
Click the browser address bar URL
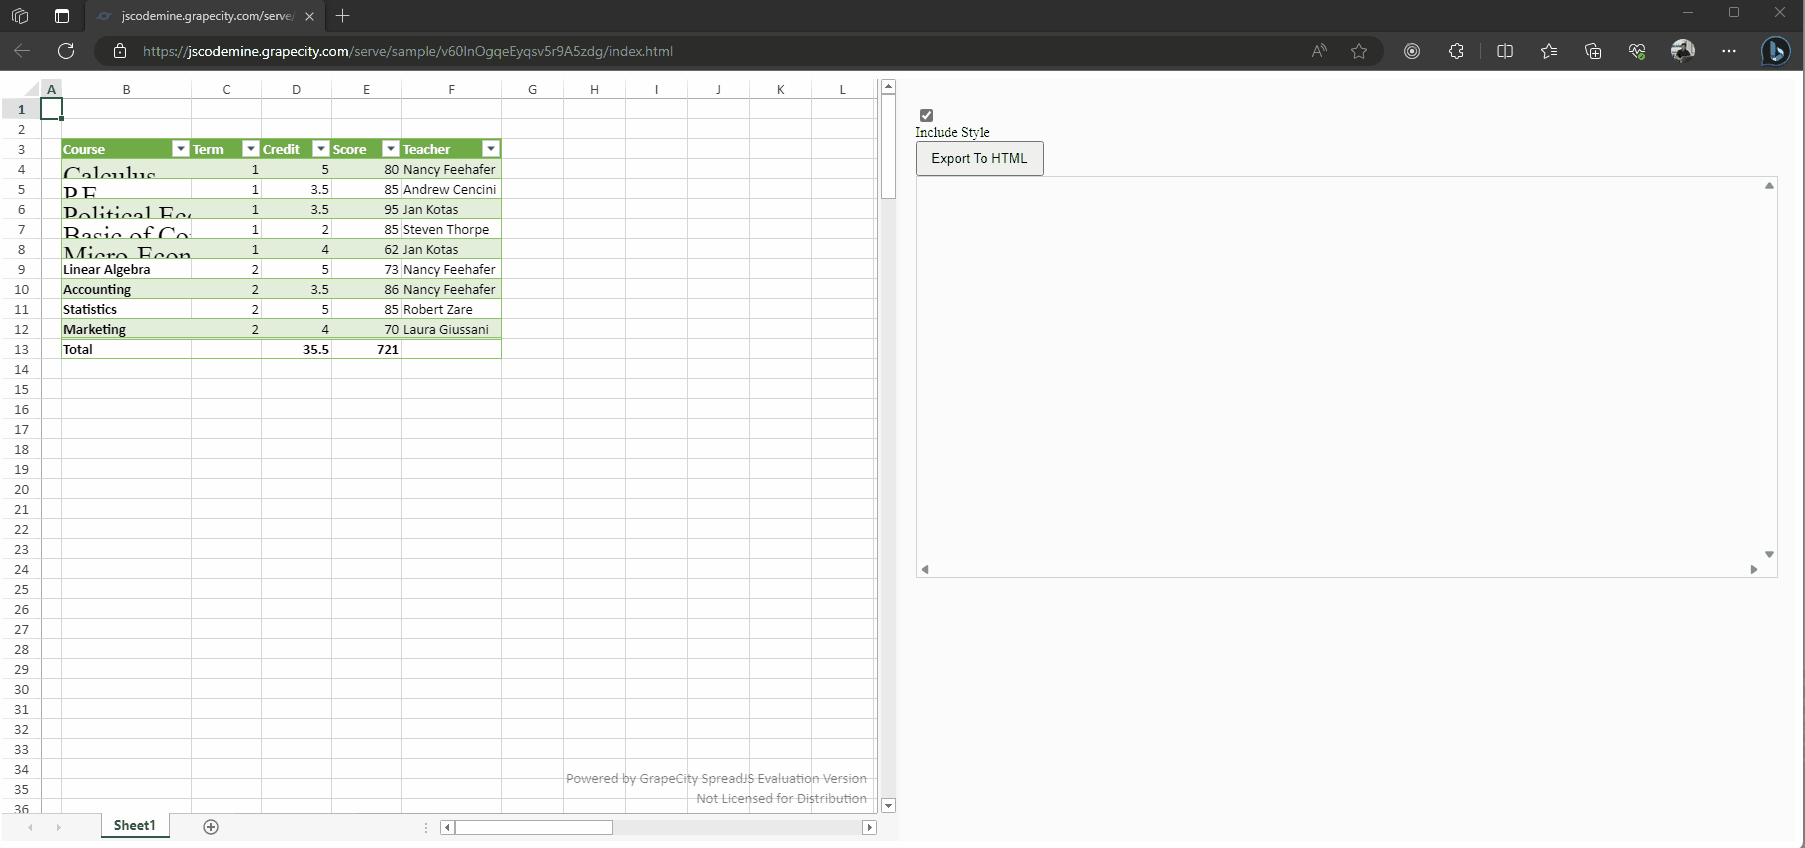(407, 51)
